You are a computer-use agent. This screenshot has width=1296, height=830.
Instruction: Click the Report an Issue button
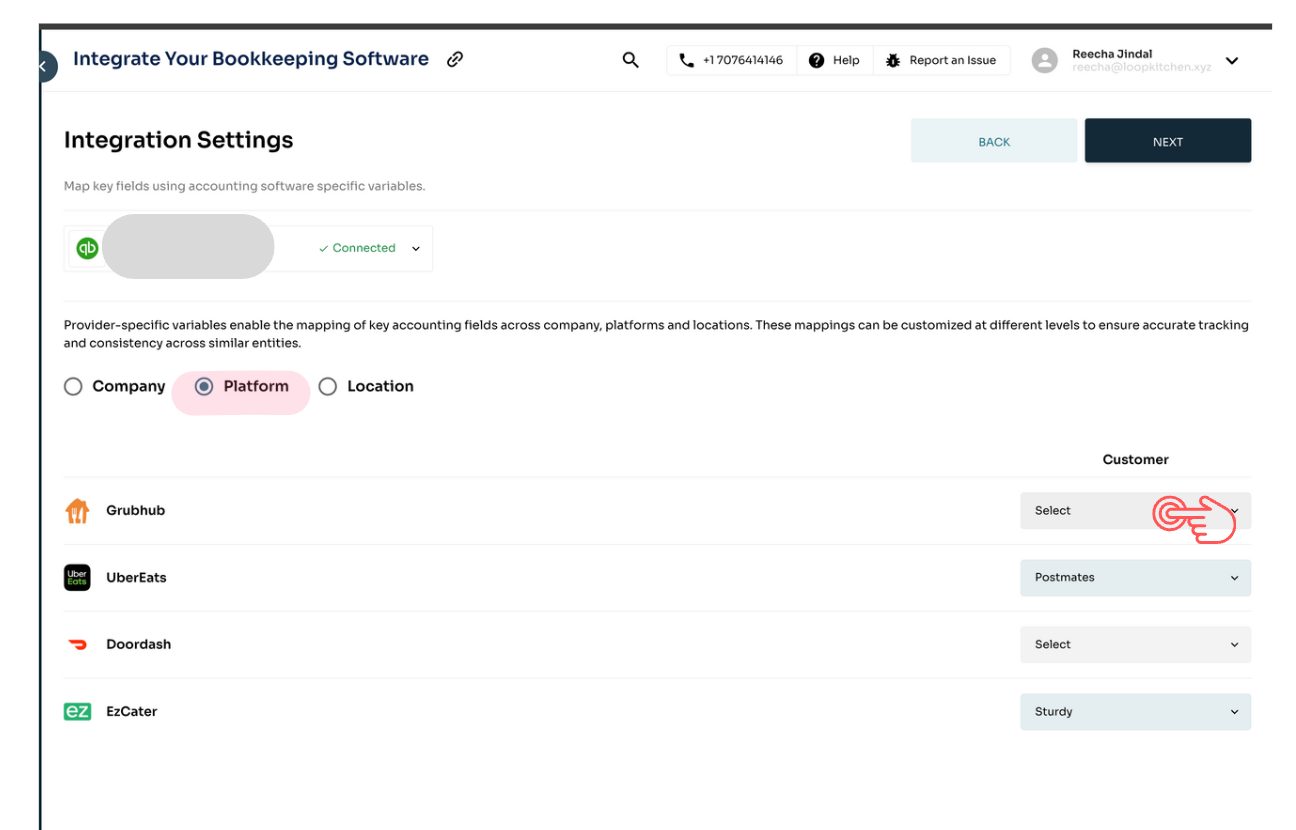point(941,60)
